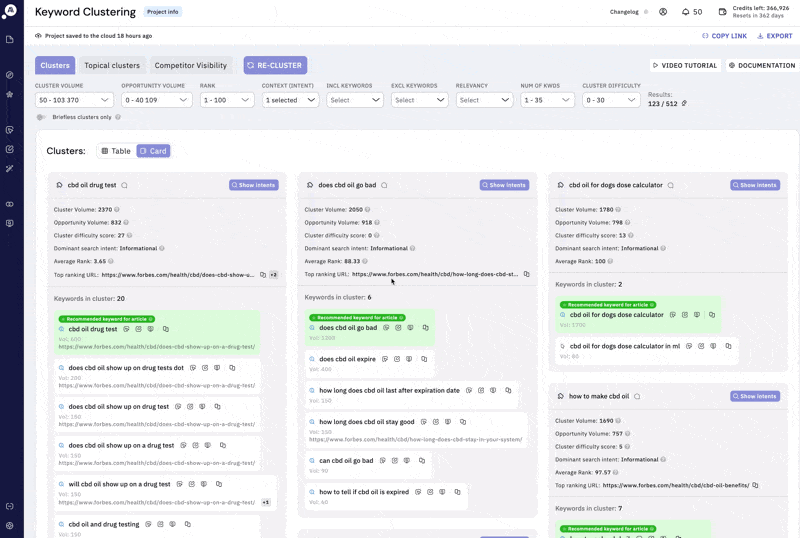Screen dimensions: 800x538
Task: Click the 'Keywords in cluster: 20' label
Action: tap(89, 299)
